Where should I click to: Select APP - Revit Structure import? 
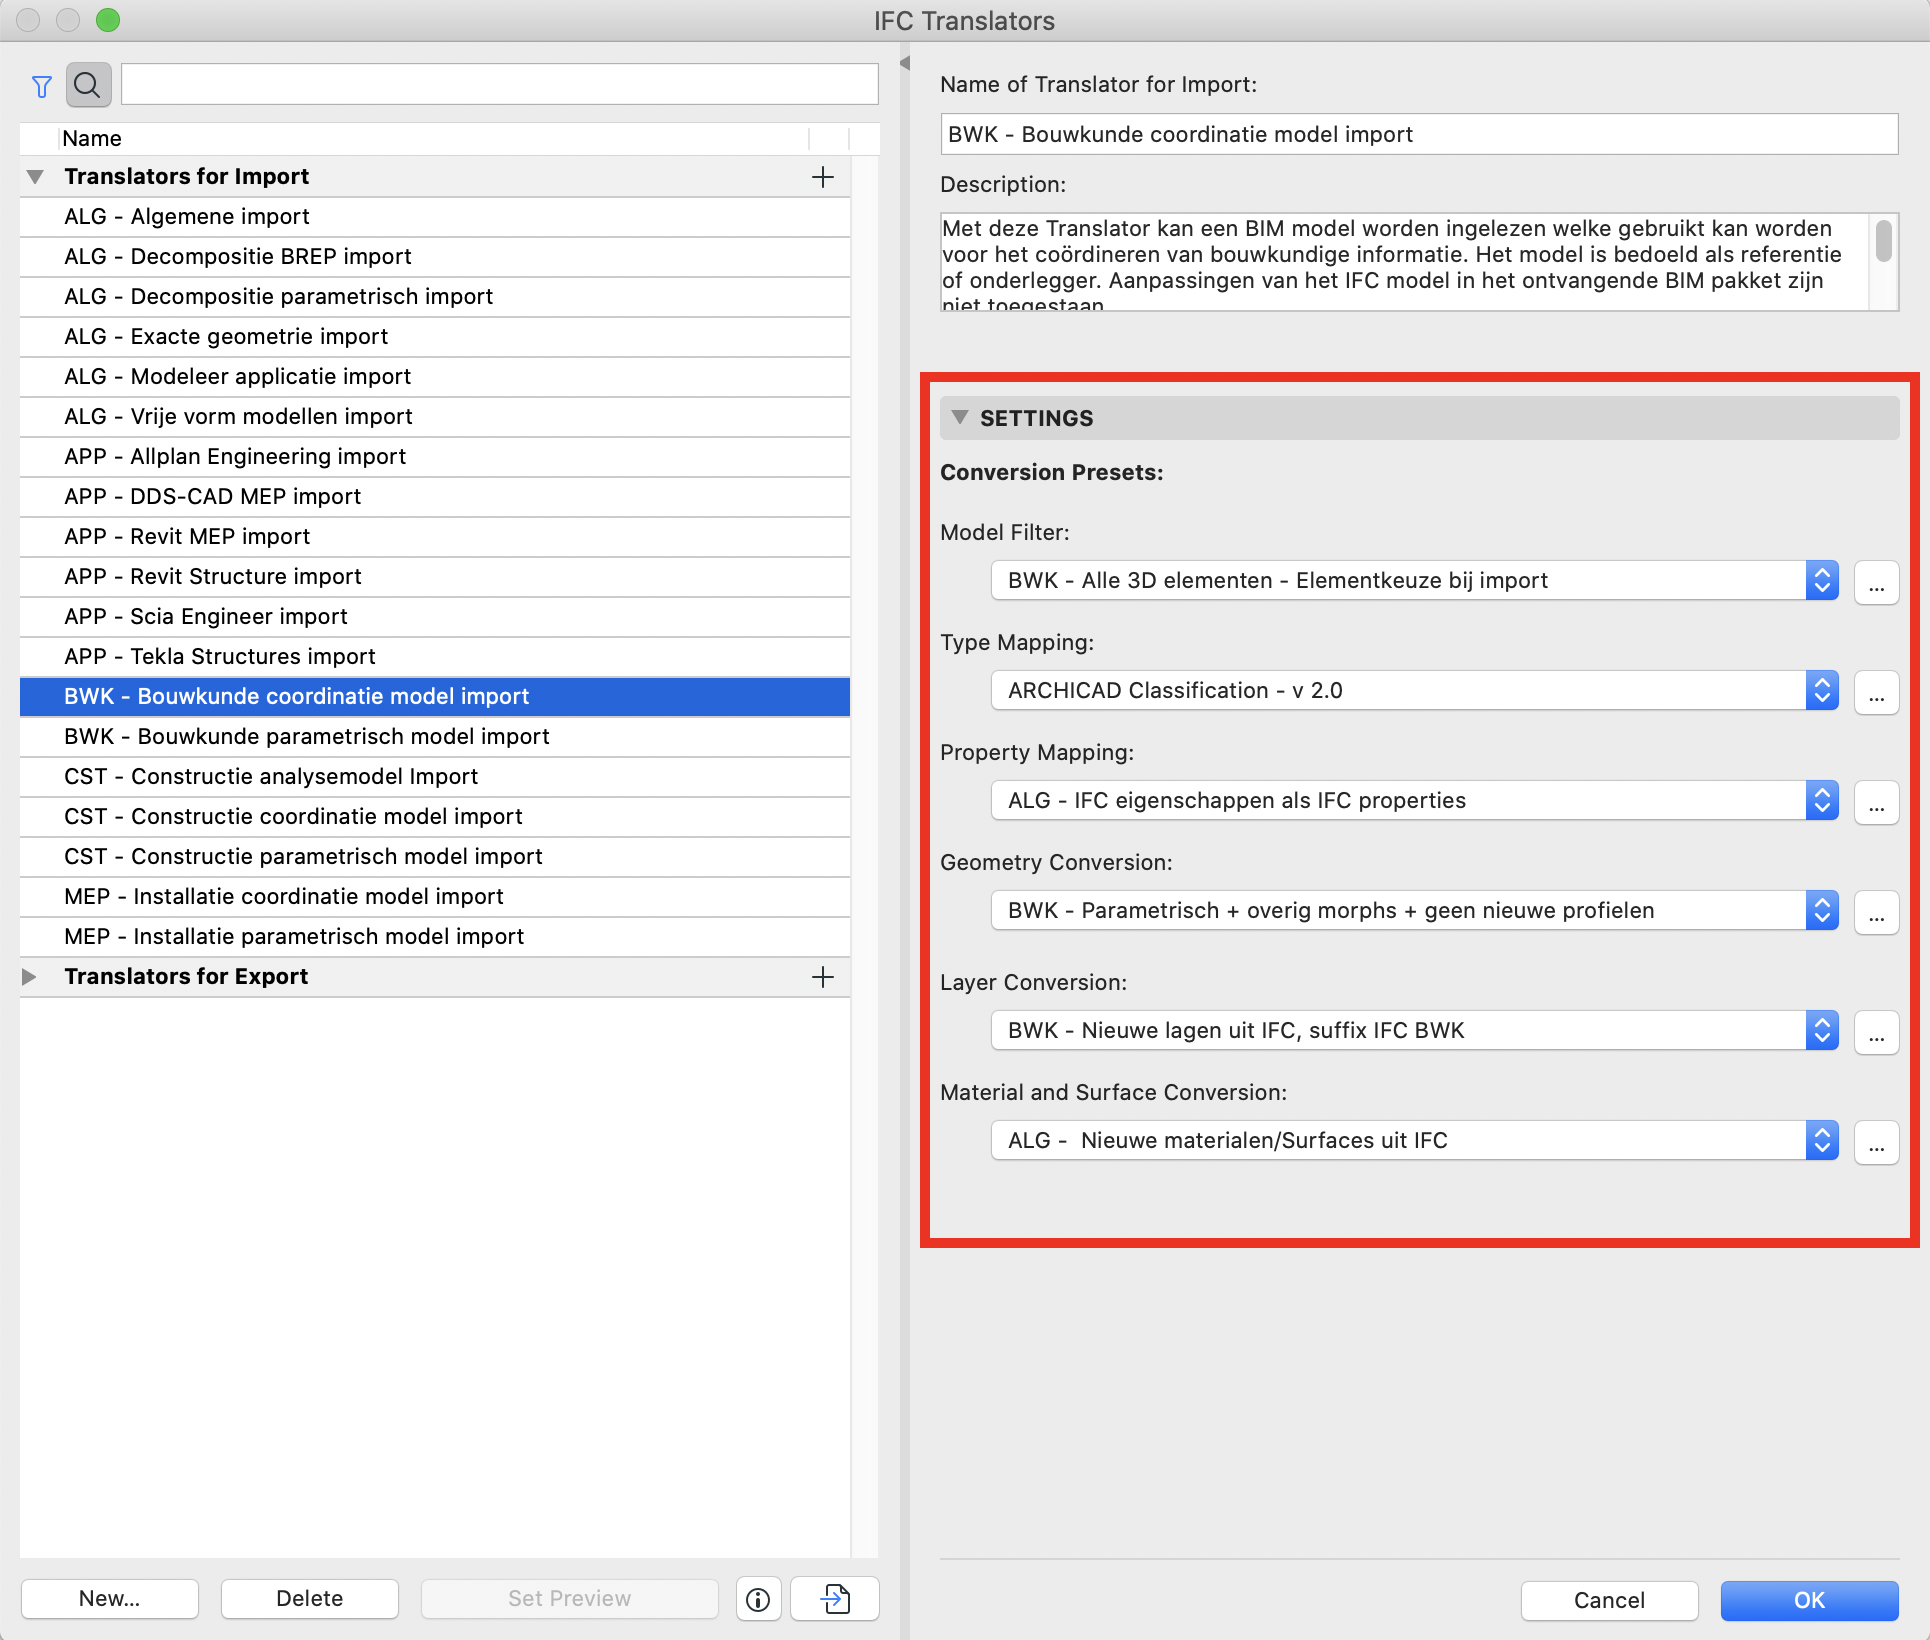tap(435, 577)
